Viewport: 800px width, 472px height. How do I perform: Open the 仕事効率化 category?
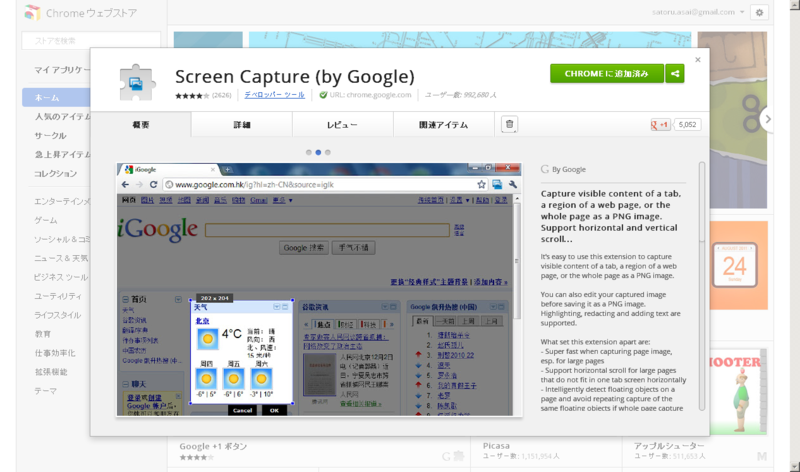[x=55, y=353]
